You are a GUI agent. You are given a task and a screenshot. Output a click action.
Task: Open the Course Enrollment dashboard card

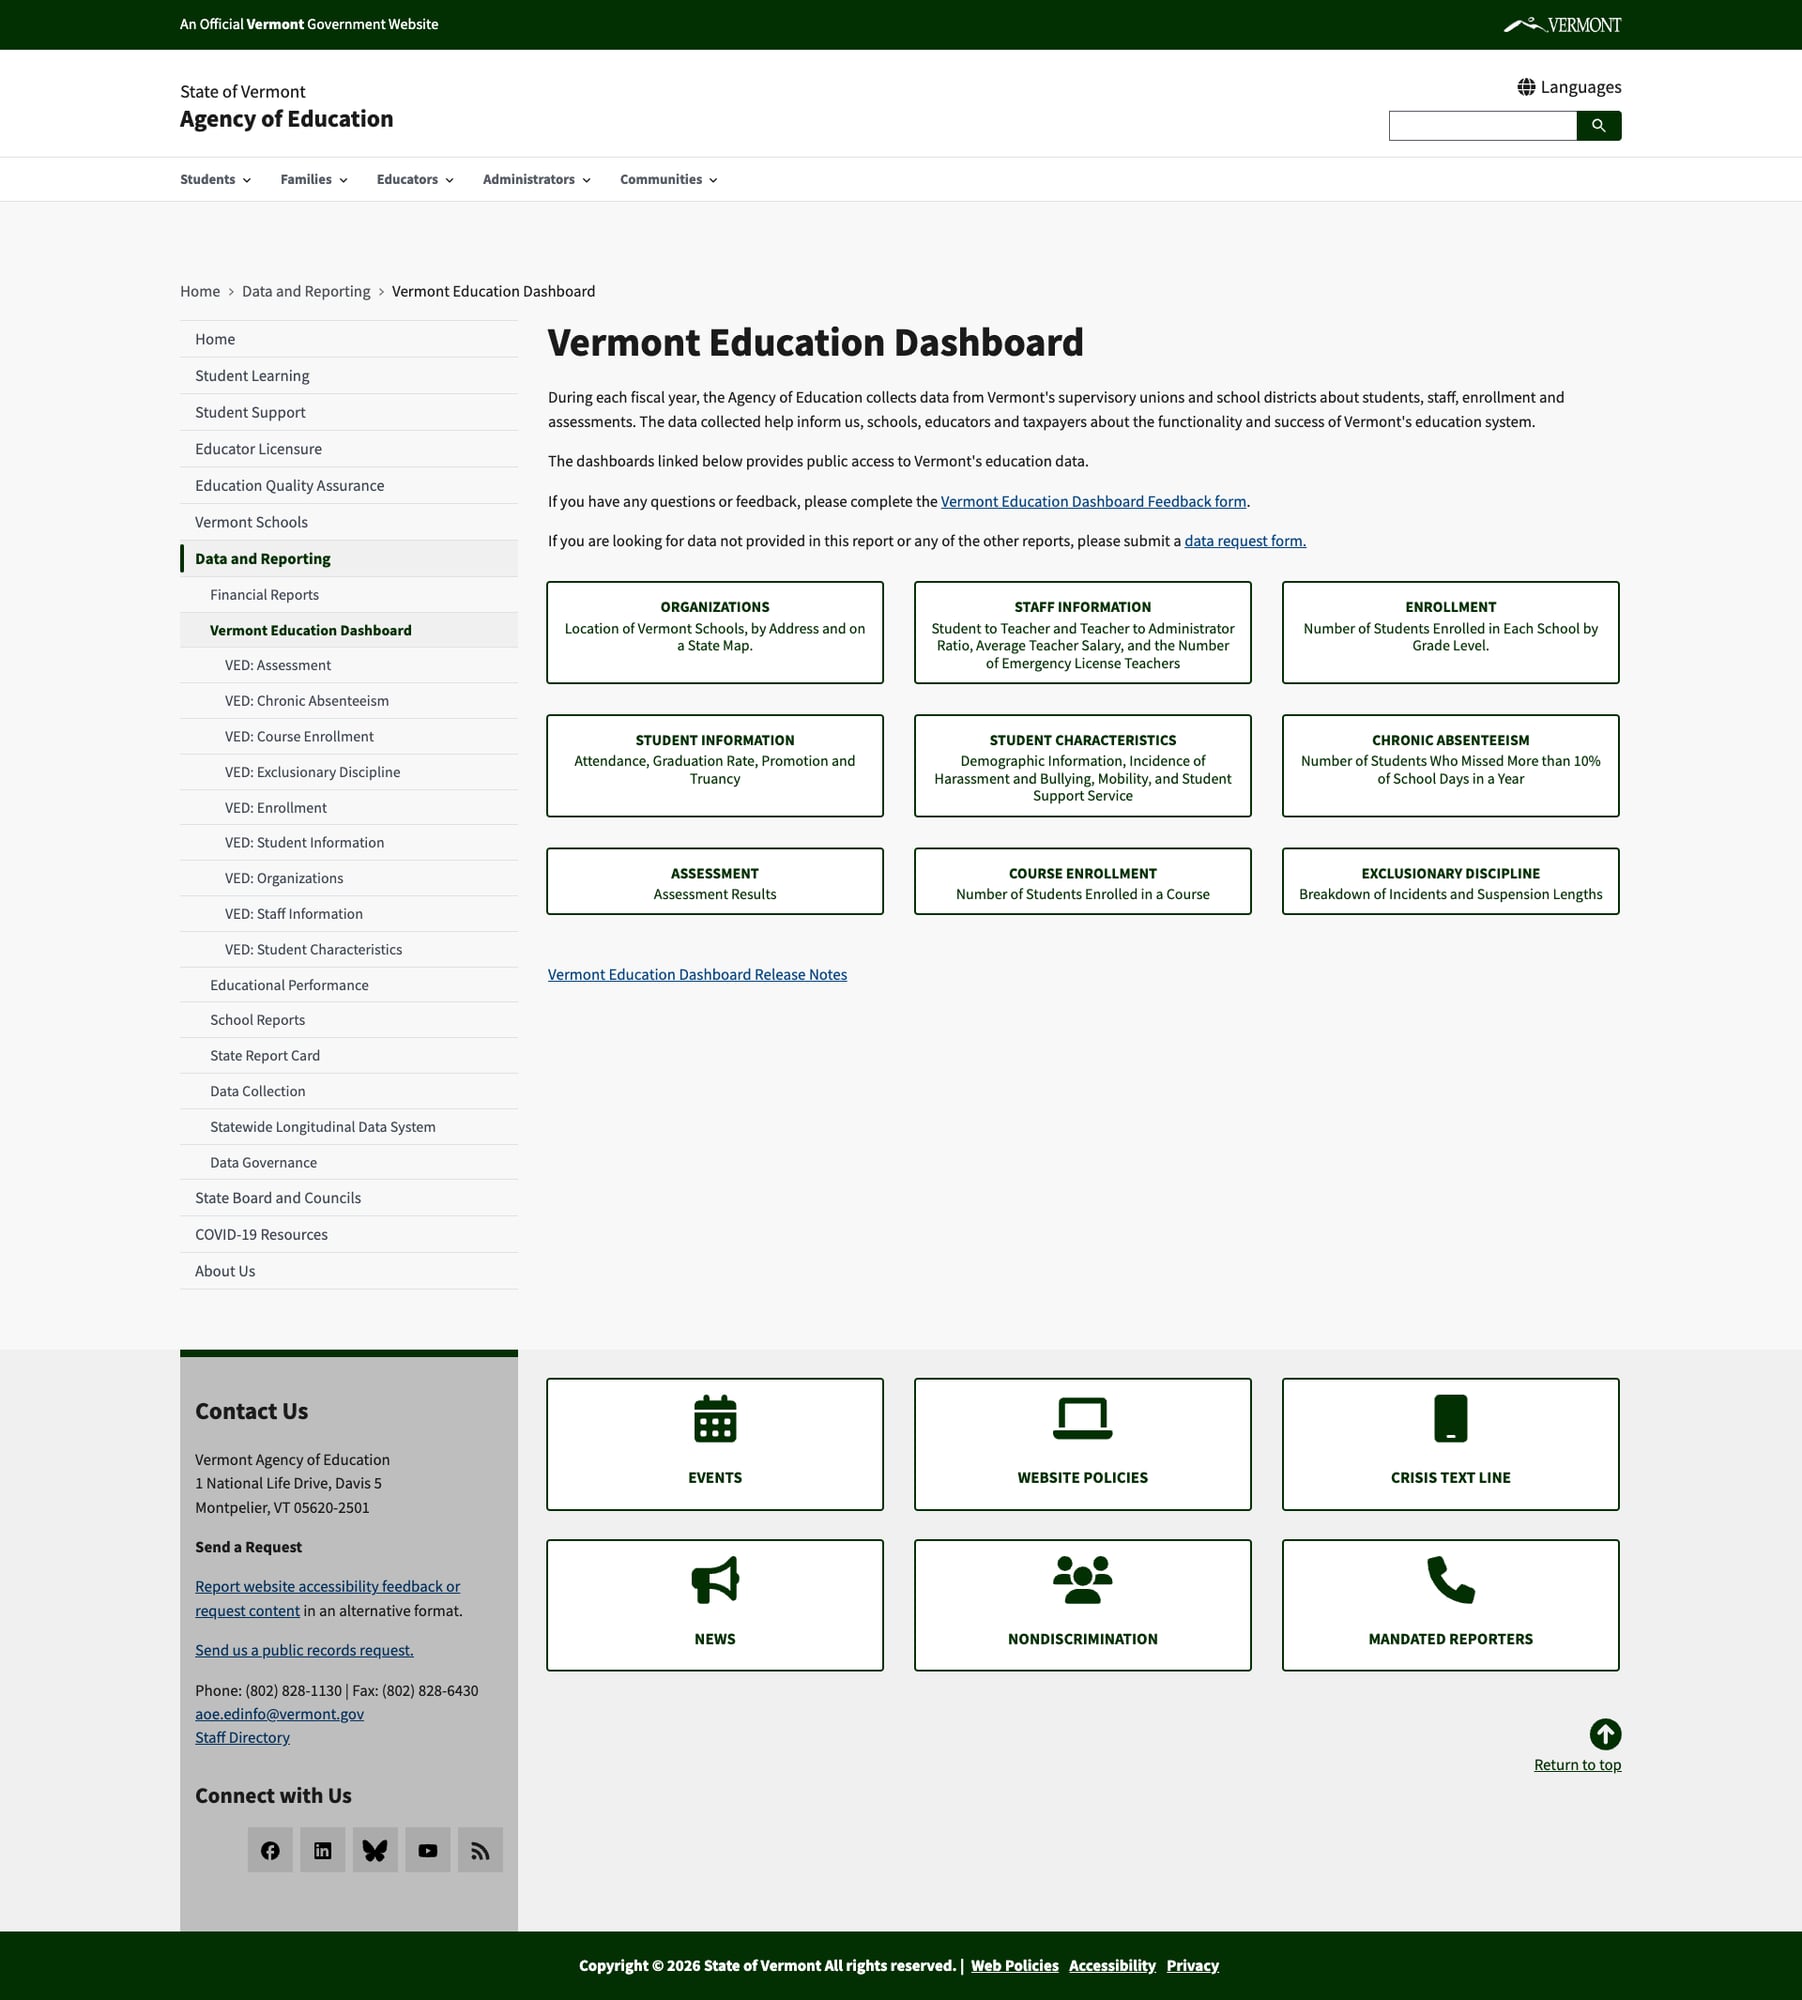(1083, 881)
